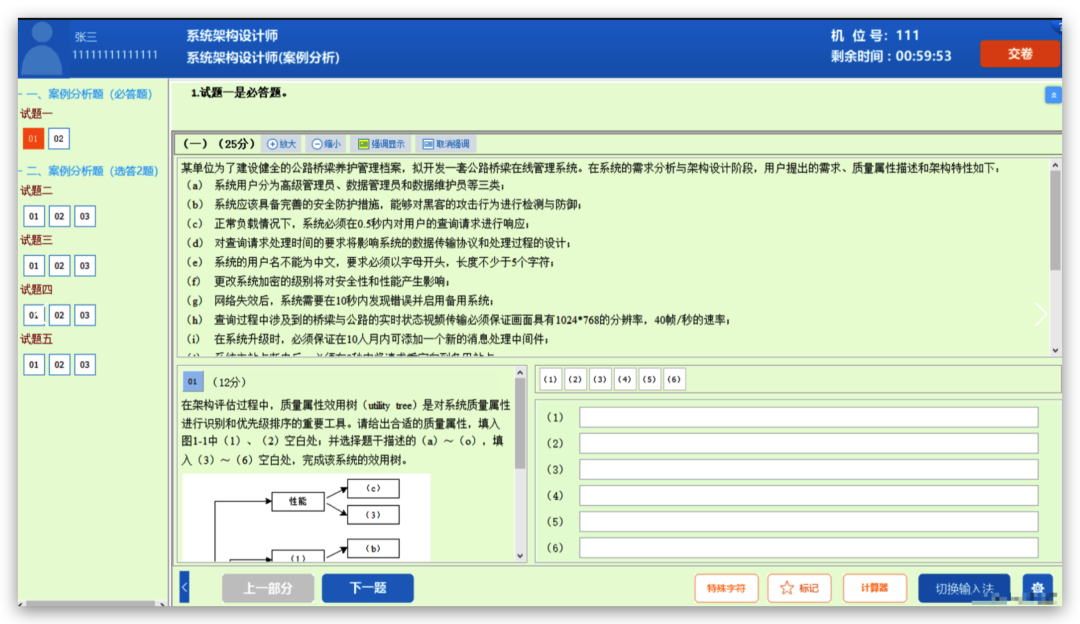Click the candidate avatar icon

coord(41,48)
